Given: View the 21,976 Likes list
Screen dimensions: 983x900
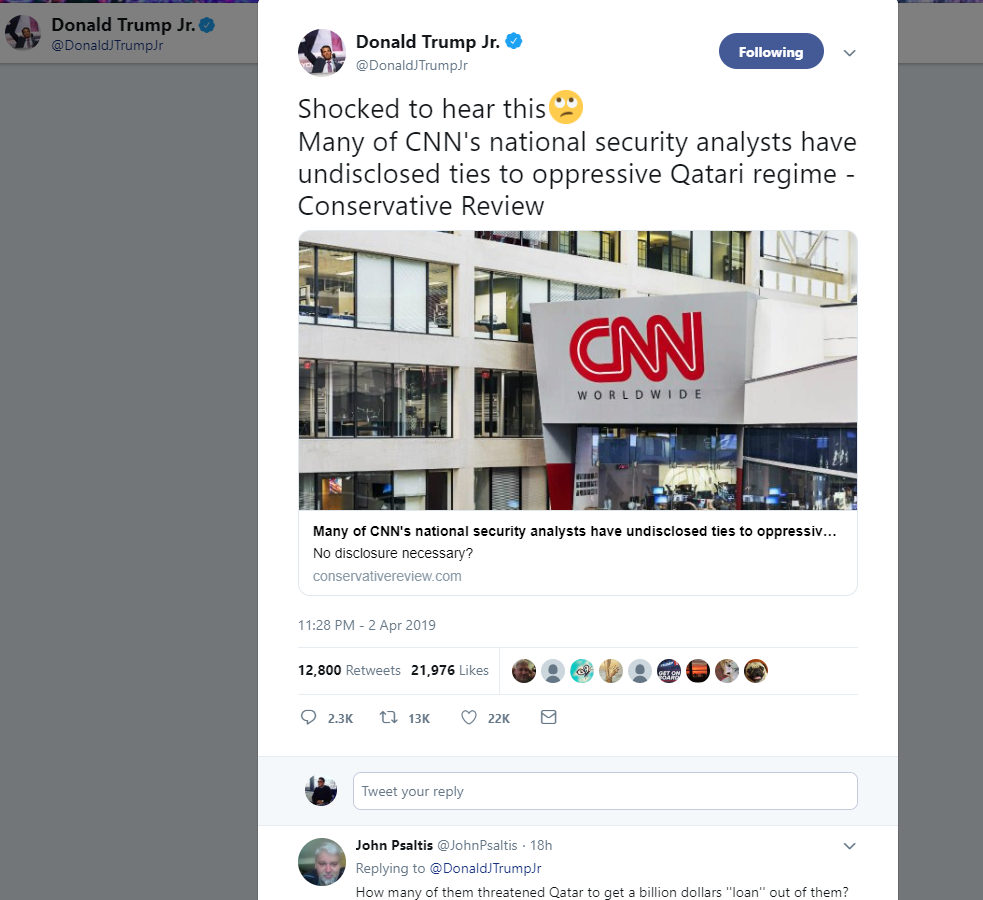Looking at the screenshot, I should (449, 670).
